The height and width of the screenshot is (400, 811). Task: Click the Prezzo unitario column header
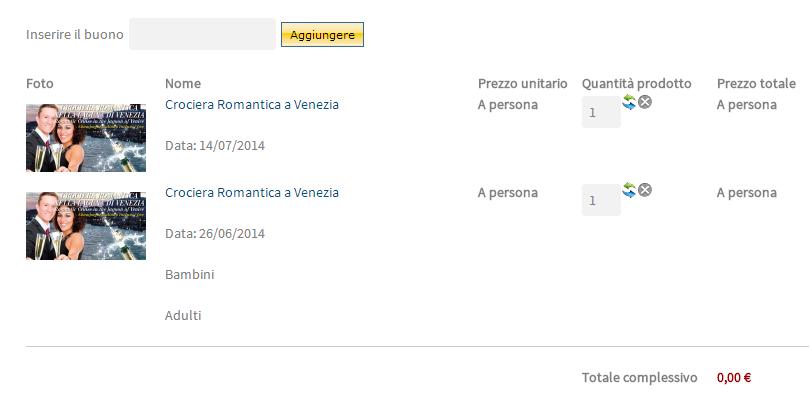coord(522,83)
